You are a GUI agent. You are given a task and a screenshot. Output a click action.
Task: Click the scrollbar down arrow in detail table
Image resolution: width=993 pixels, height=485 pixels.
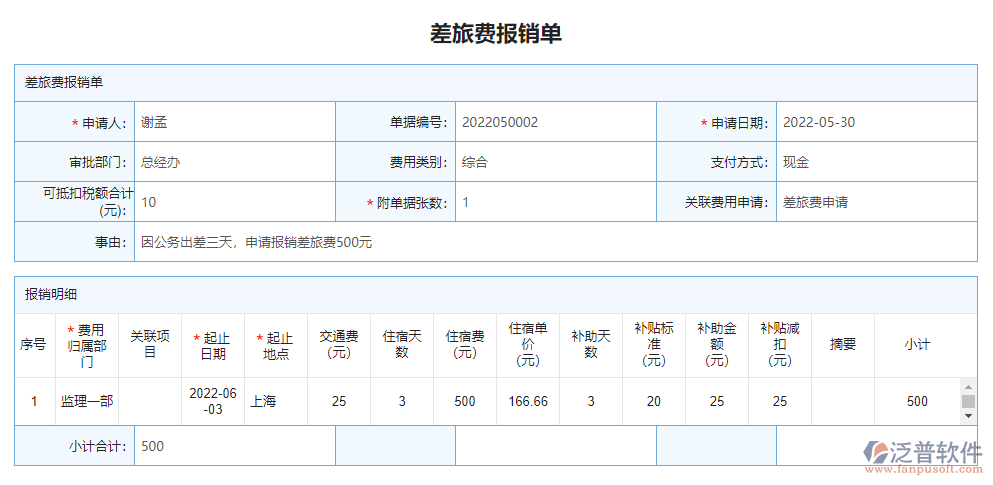[967, 417]
